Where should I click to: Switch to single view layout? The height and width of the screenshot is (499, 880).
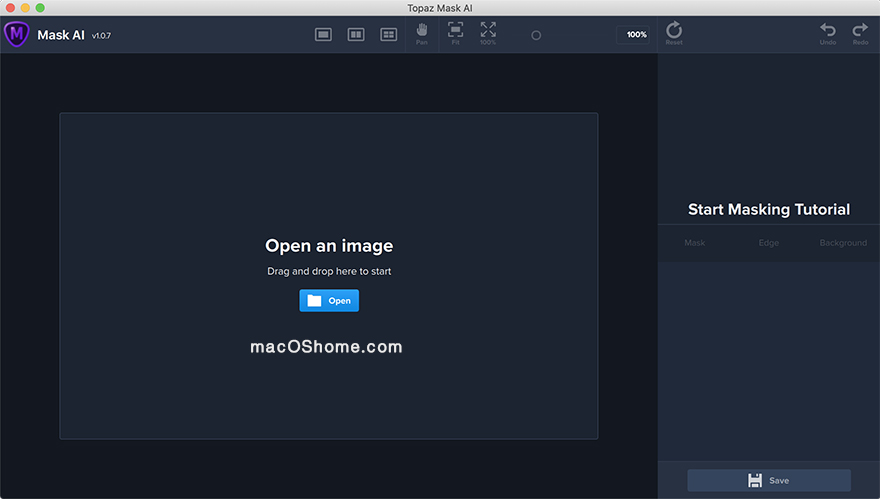(323, 35)
